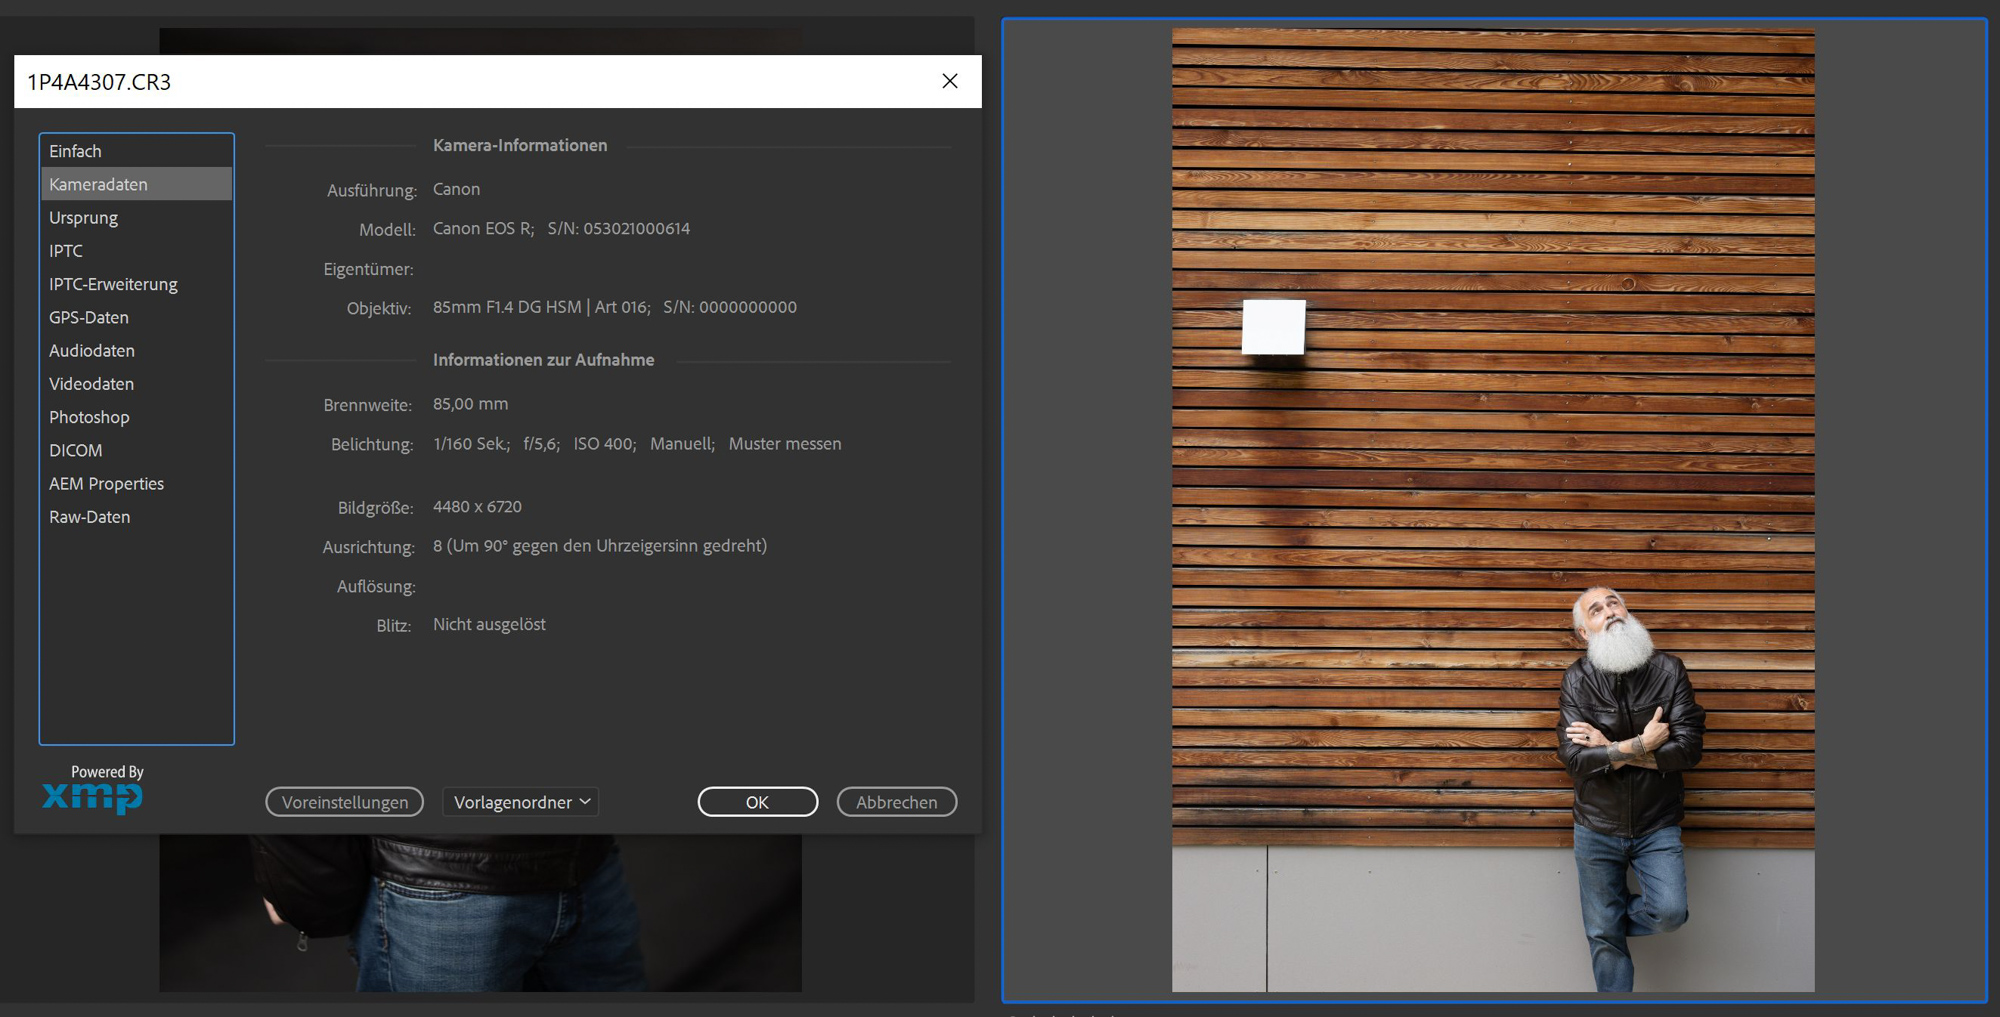Confirm the dialog with OK

757,802
